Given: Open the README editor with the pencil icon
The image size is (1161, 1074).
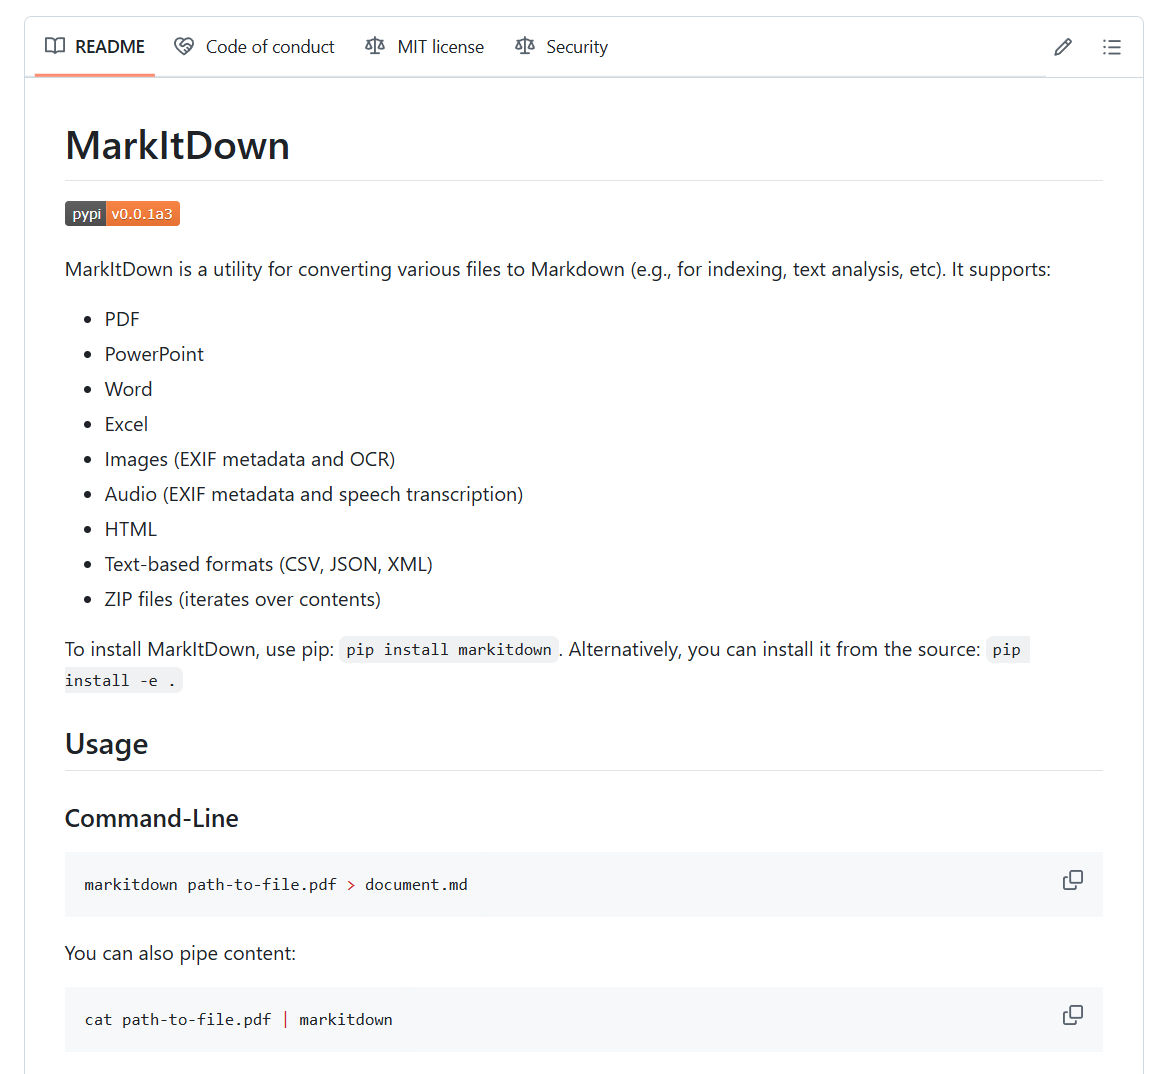Looking at the screenshot, I should tap(1062, 47).
